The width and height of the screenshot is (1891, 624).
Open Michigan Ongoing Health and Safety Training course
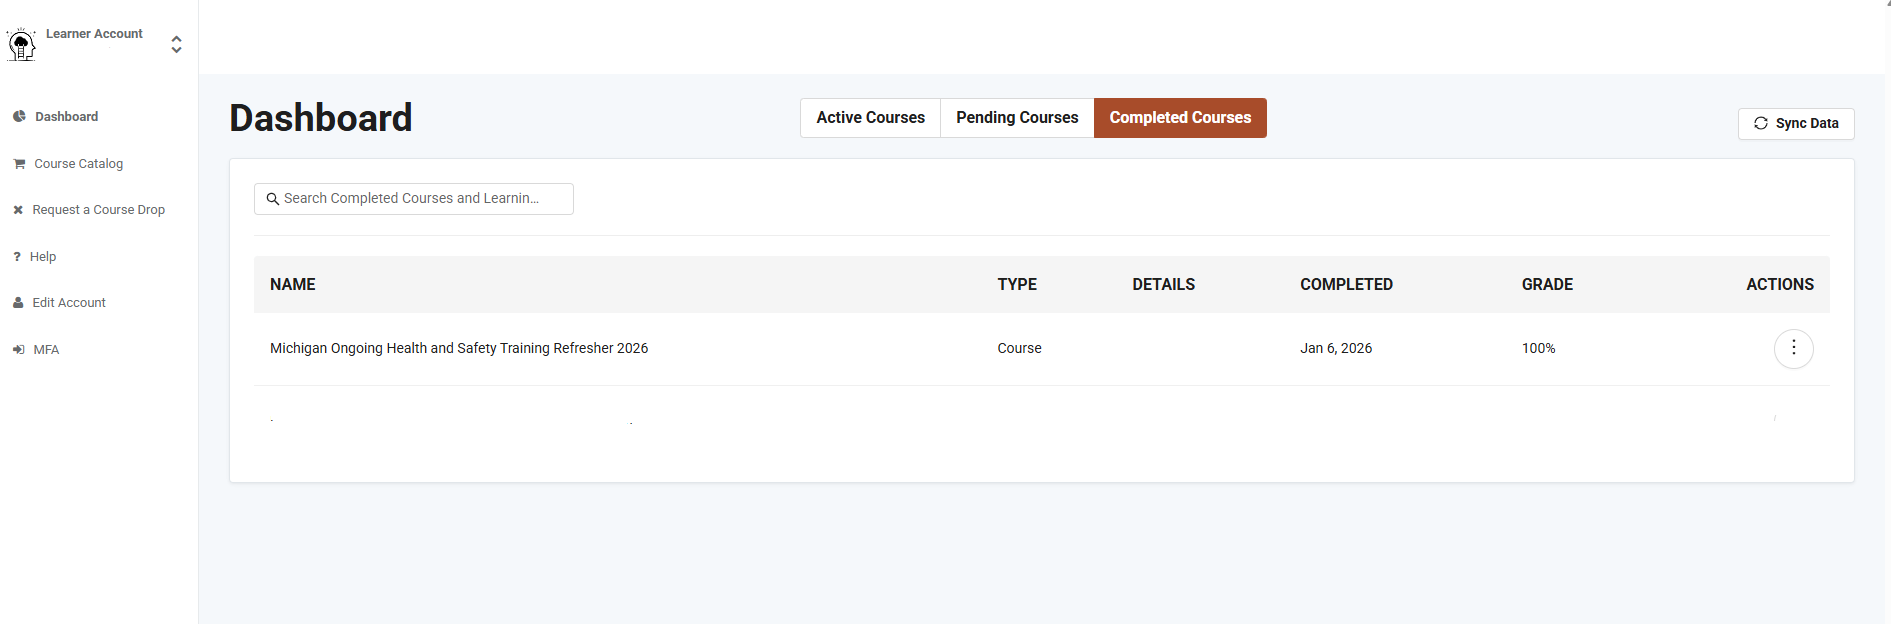(x=459, y=348)
